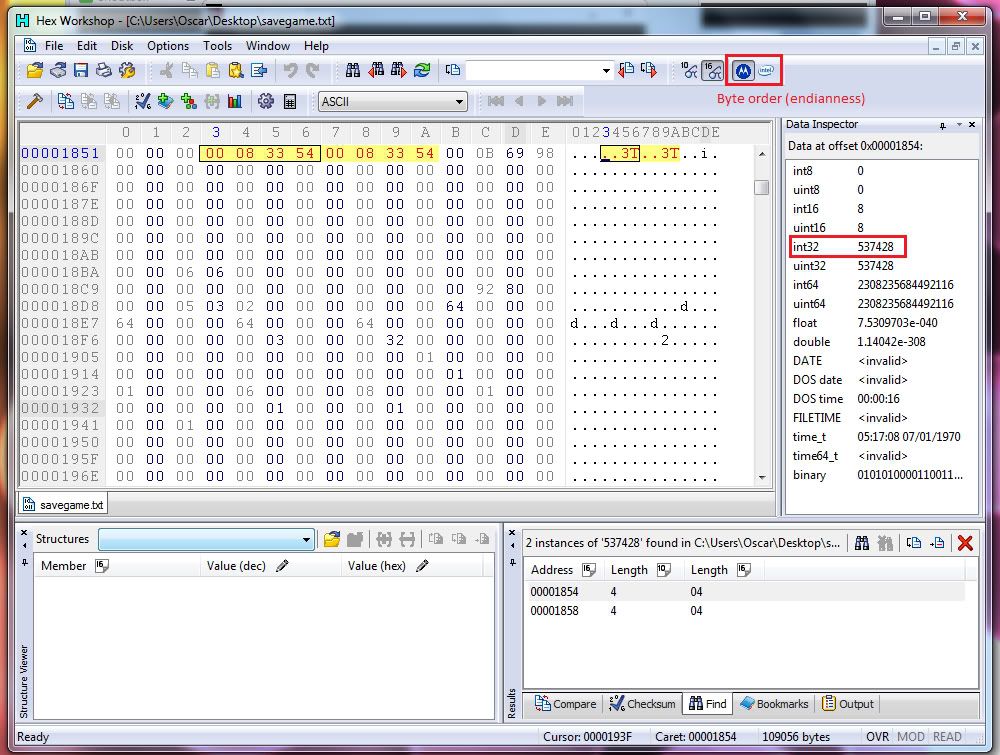1000x755 pixels.
Task: Click the hex editor vertical scrollbar thumb
Action: pyautogui.click(x=762, y=188)
